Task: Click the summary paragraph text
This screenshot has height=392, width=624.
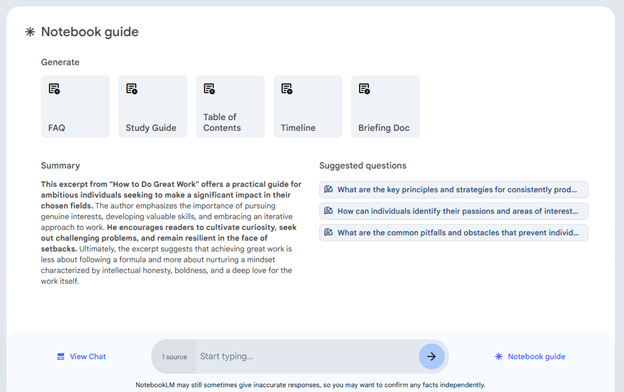Action: click(x=171, y=232)
